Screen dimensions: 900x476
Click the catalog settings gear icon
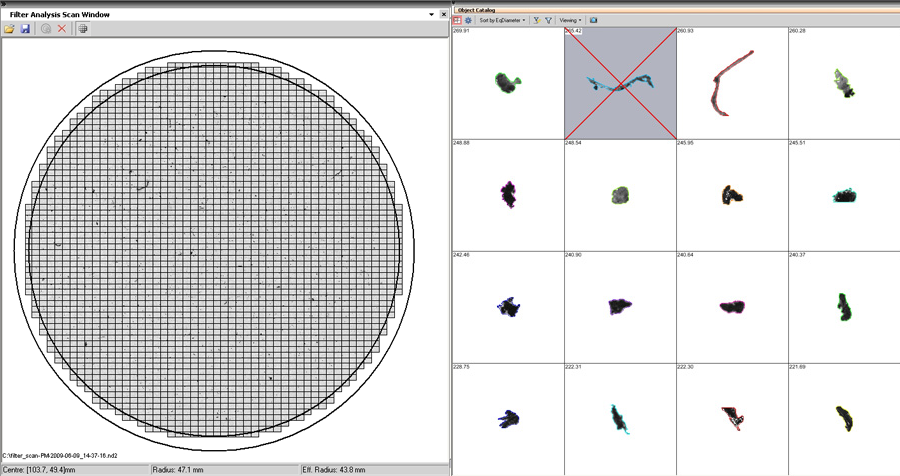[x=468, y=20]
